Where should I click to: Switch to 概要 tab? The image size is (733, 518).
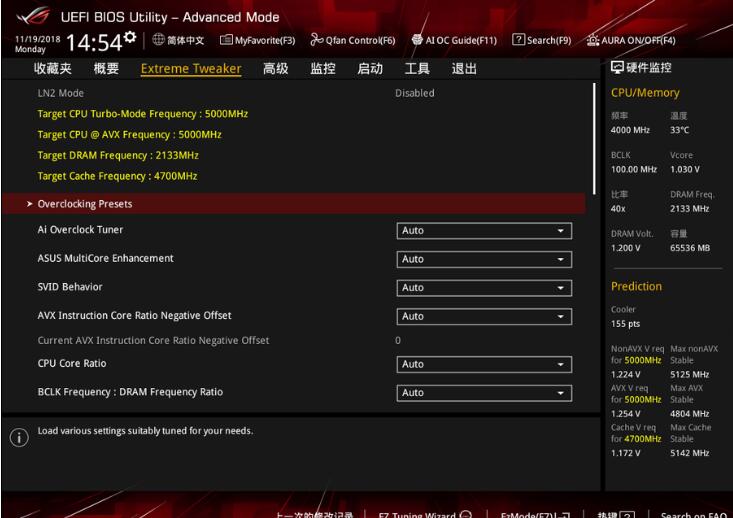pyautogui.click(x=106, y=69)
